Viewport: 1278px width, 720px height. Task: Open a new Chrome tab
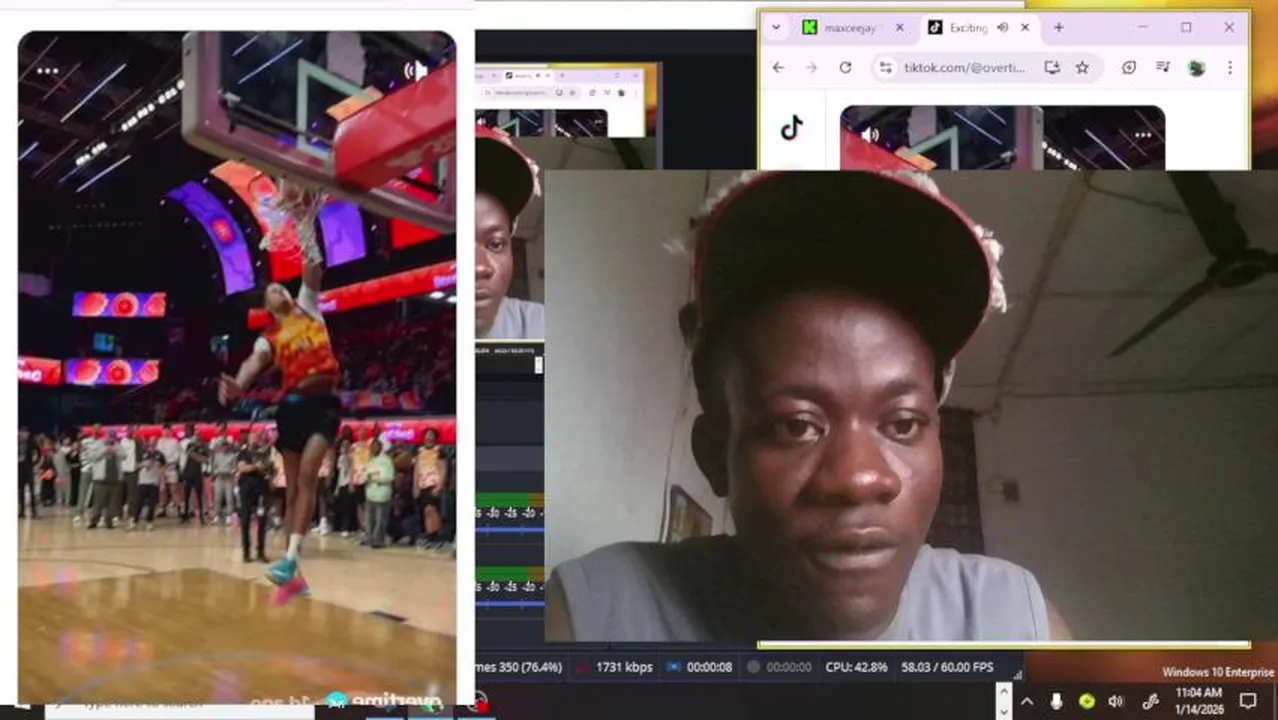[x=1058, y=28]
